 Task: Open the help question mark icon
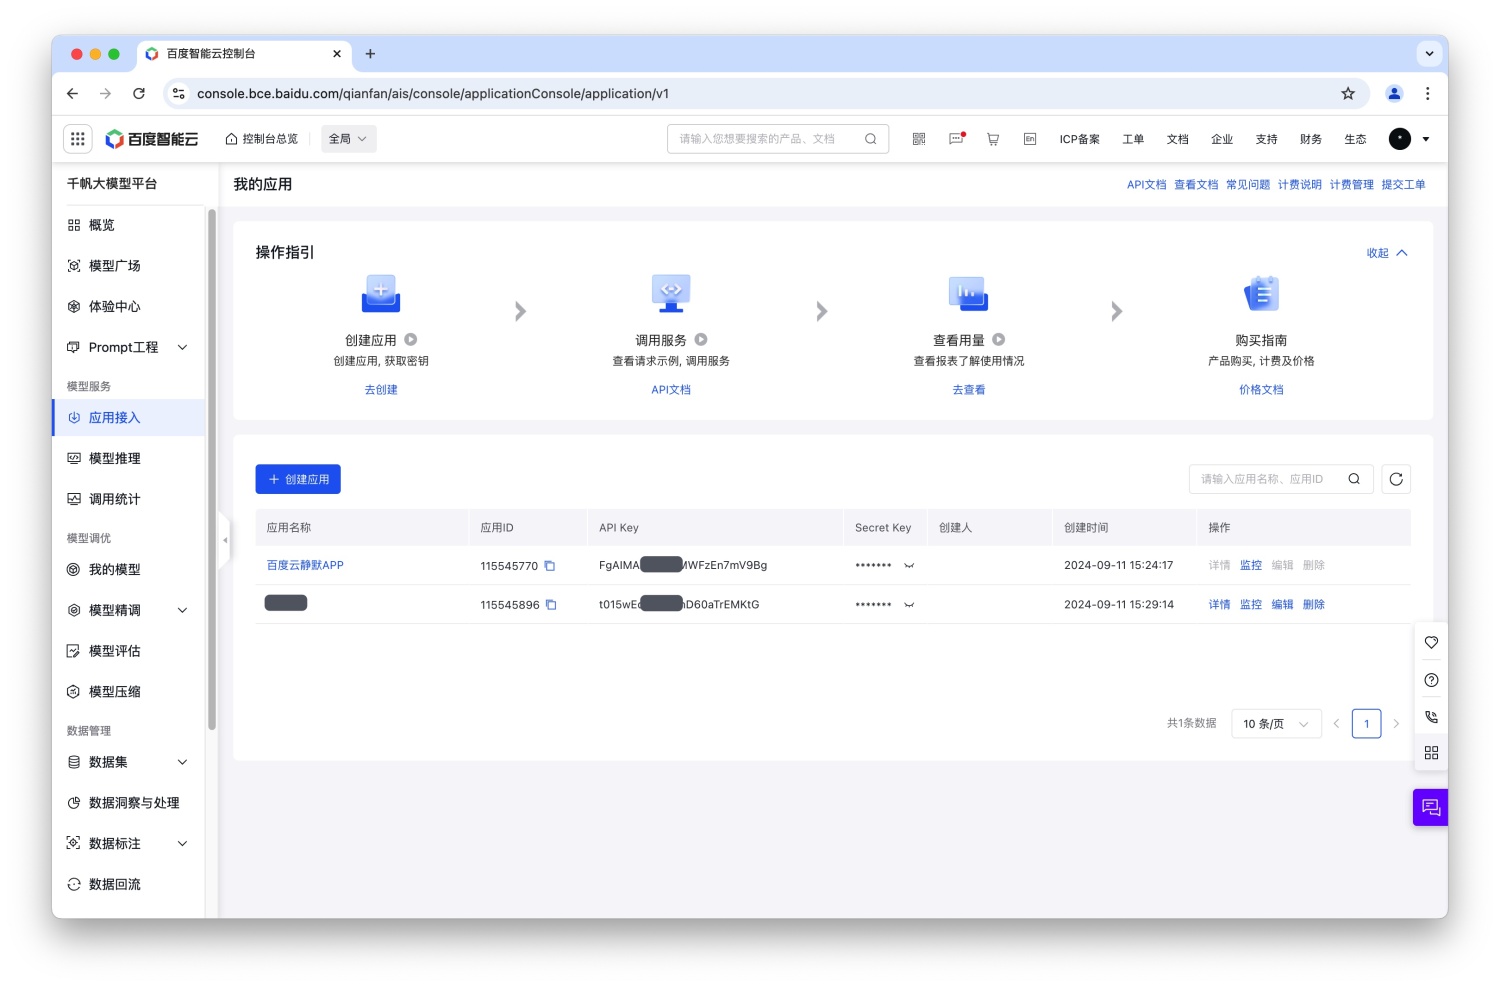tap(1431, 680)
